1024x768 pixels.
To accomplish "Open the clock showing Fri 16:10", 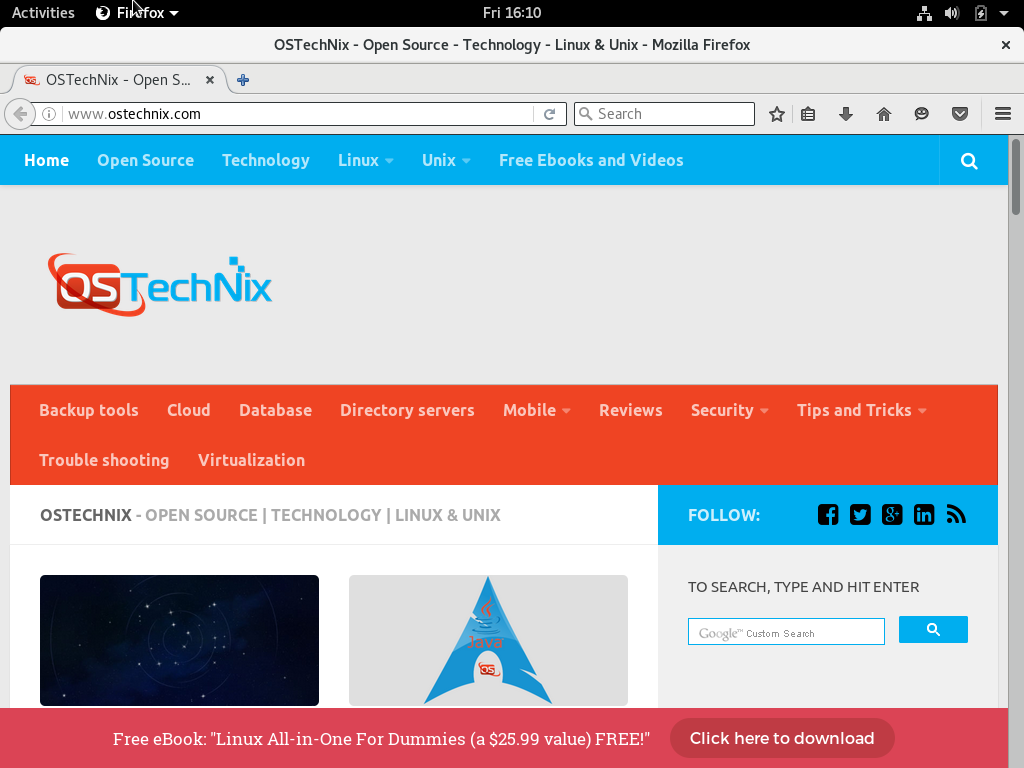I will 512,13.
